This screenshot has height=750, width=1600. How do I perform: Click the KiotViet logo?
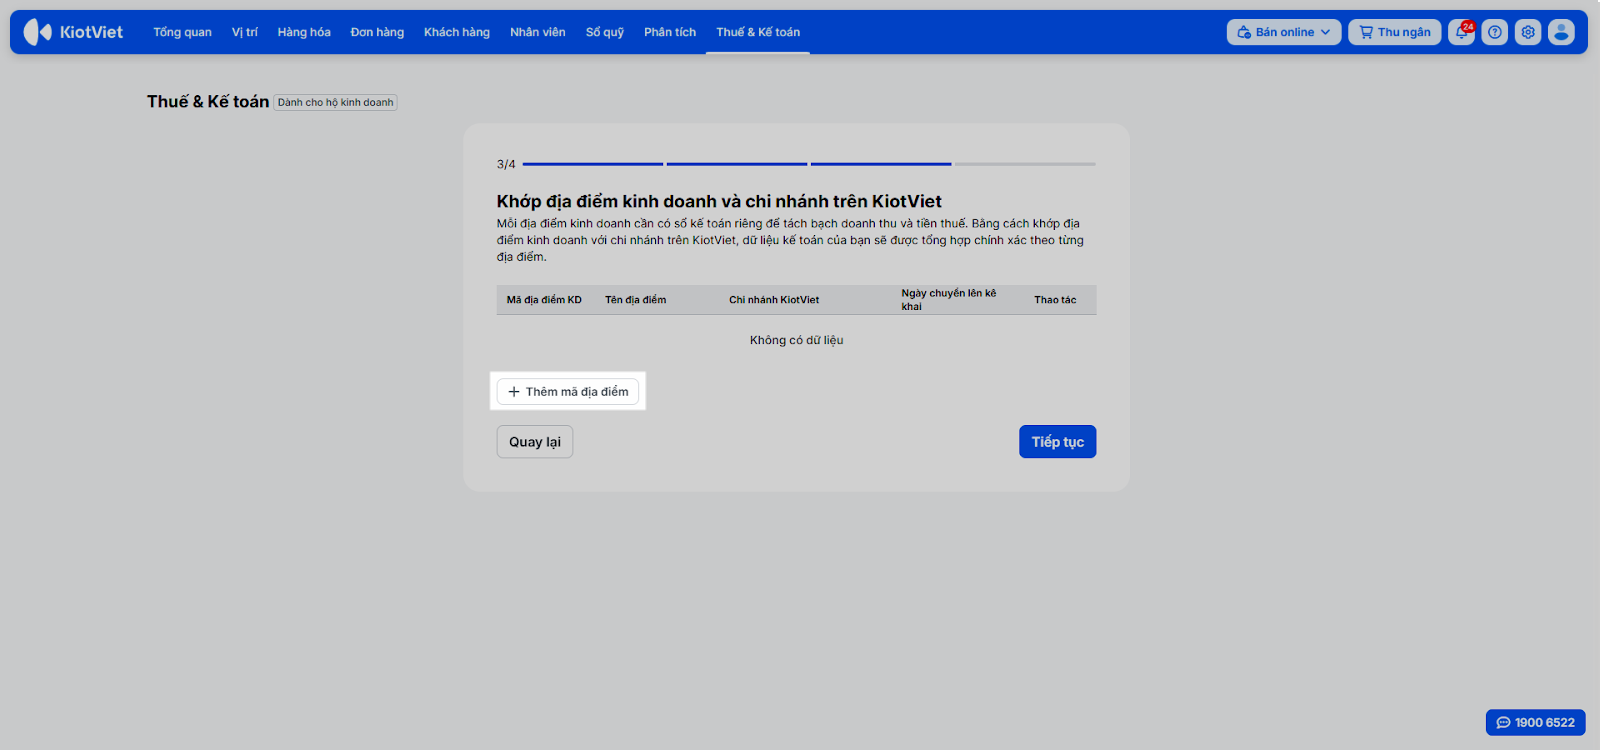click(x=73, y=32)
